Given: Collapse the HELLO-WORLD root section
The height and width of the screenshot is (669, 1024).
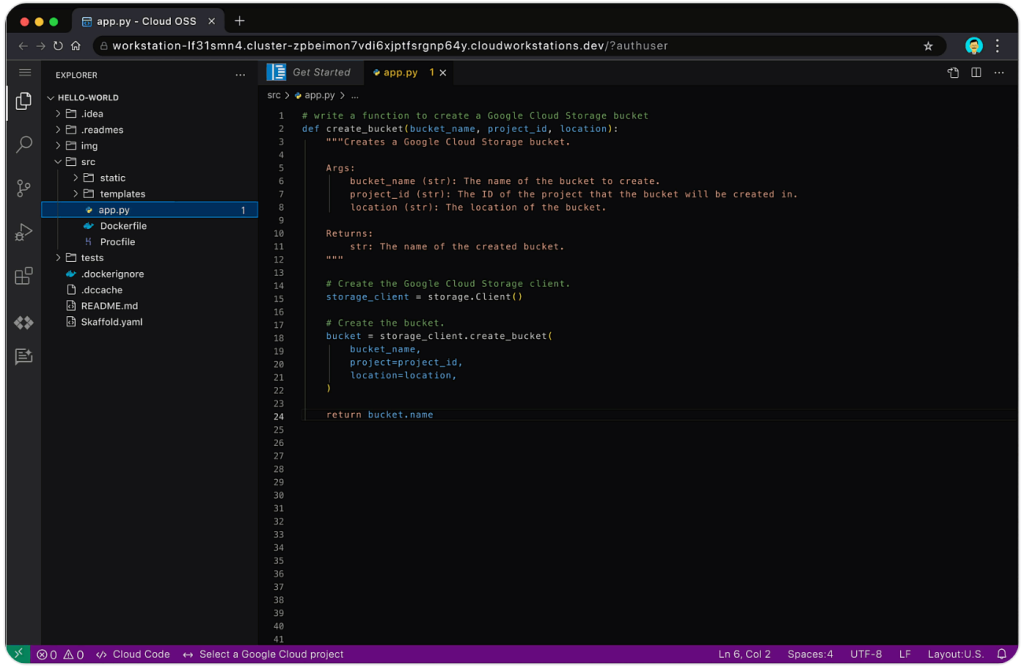Looking at the screenshot, I should pyautogui.click(x=88, y=98).
